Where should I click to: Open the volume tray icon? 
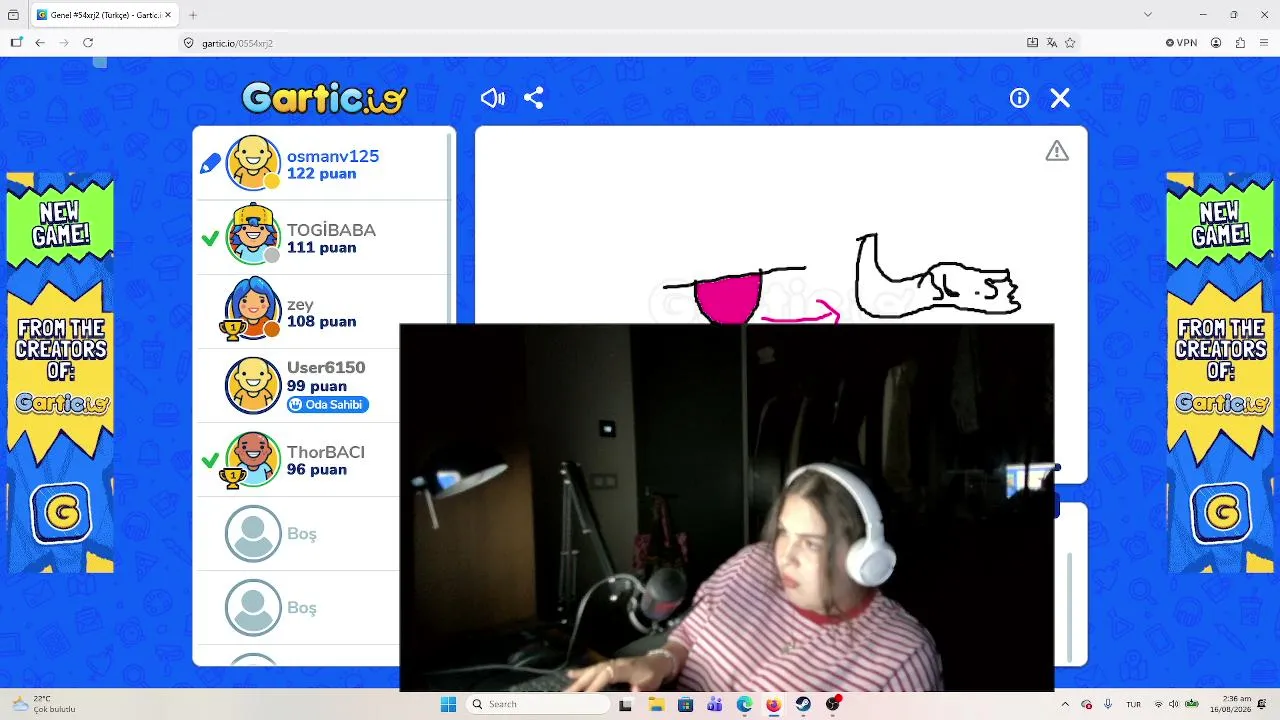(1174, 704)
